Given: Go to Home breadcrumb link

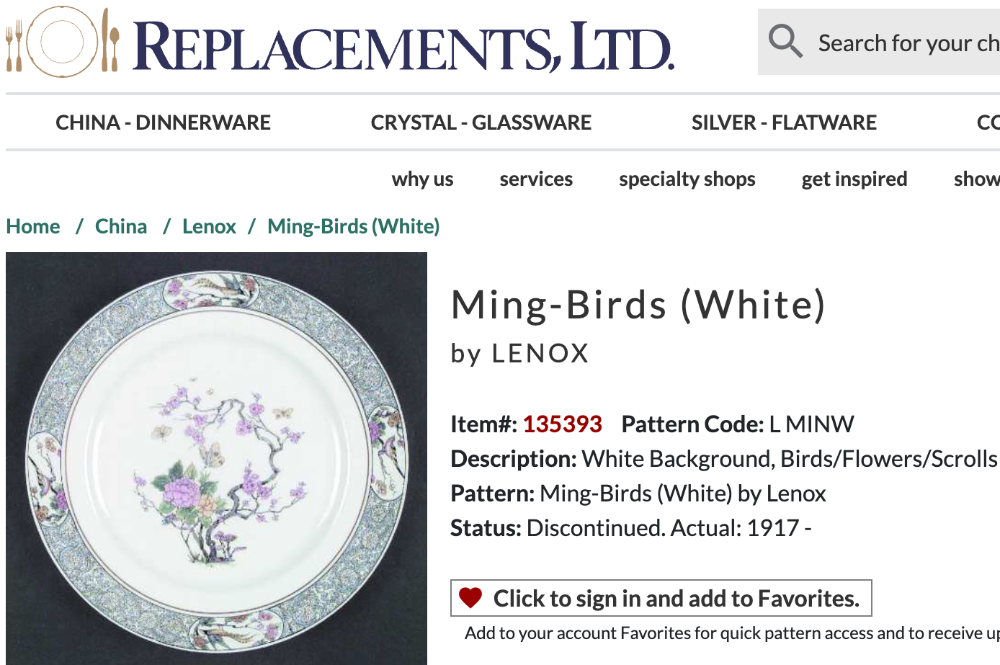Looking at the screenshot, I should 33,226.
